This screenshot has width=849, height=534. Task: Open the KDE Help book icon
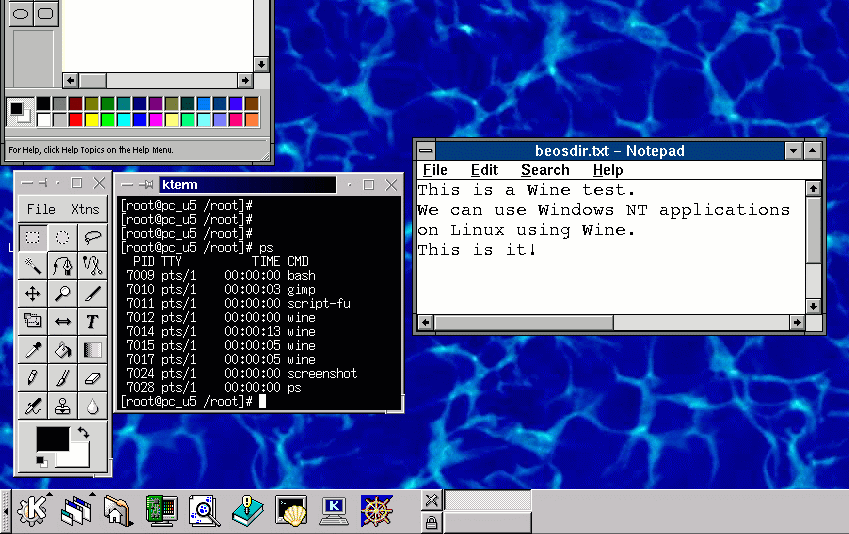[x=247, y=510]
